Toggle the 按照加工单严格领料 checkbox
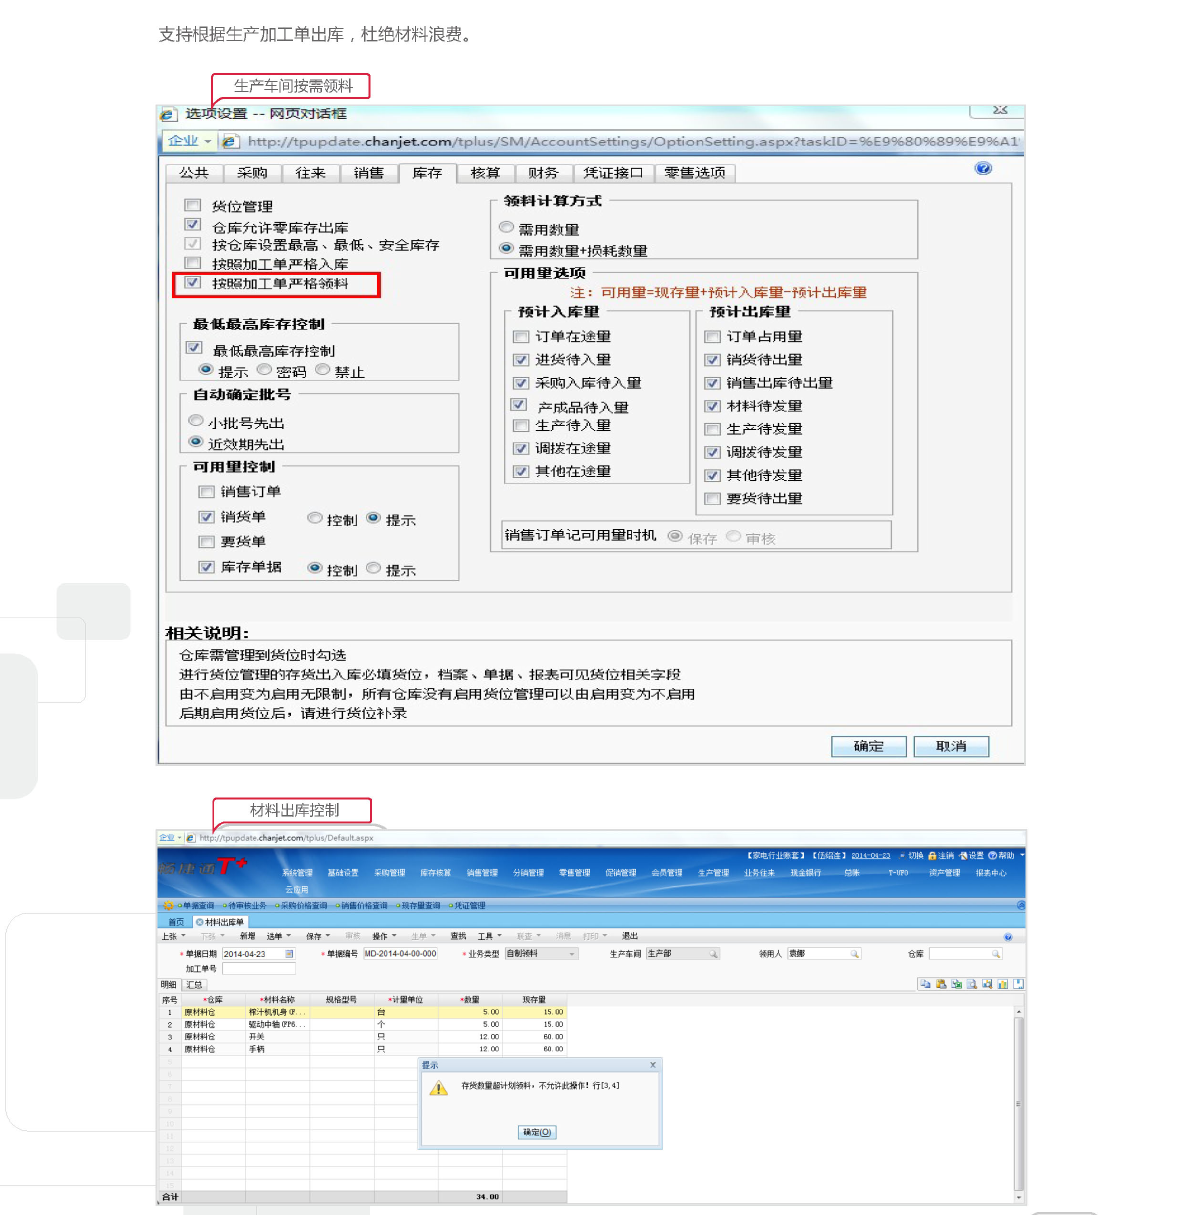The image size is (1201, 1215). [193, 283]
